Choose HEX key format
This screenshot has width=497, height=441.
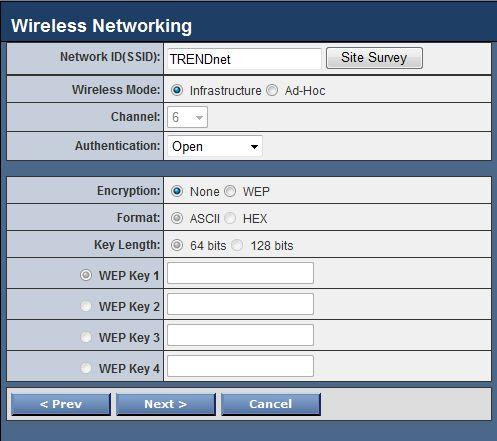point(230,218)
